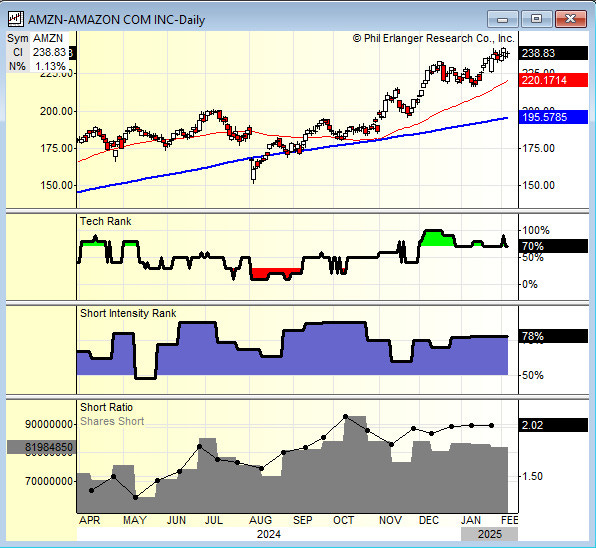
Task: Click the Tech Rank panel label
Action: point(106,221)
